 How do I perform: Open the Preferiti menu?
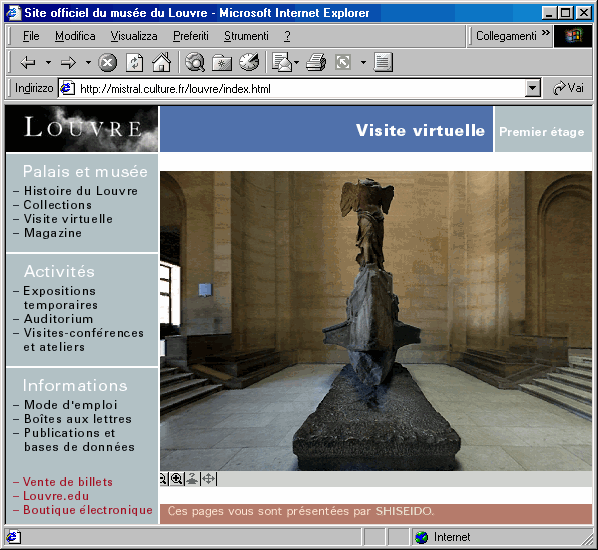click(x=191, y=36)
